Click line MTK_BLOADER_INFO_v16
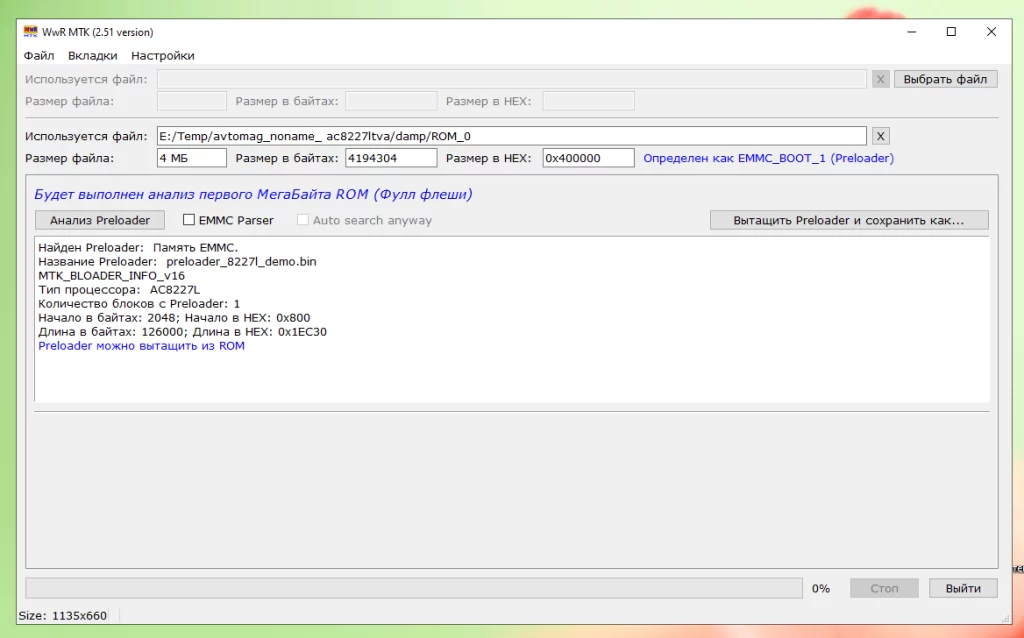Image resolution: width=1024 pixels, height=638 pixels. pos(112,276)
